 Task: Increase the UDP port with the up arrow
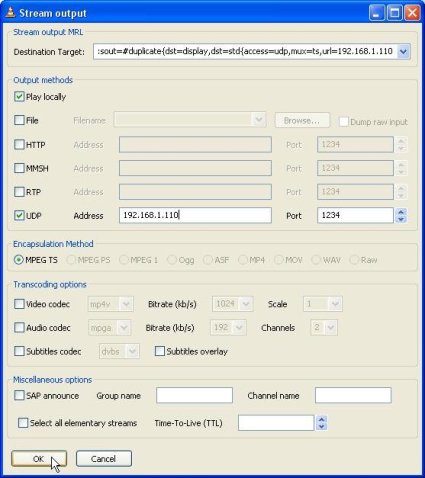tap(401, 212)
